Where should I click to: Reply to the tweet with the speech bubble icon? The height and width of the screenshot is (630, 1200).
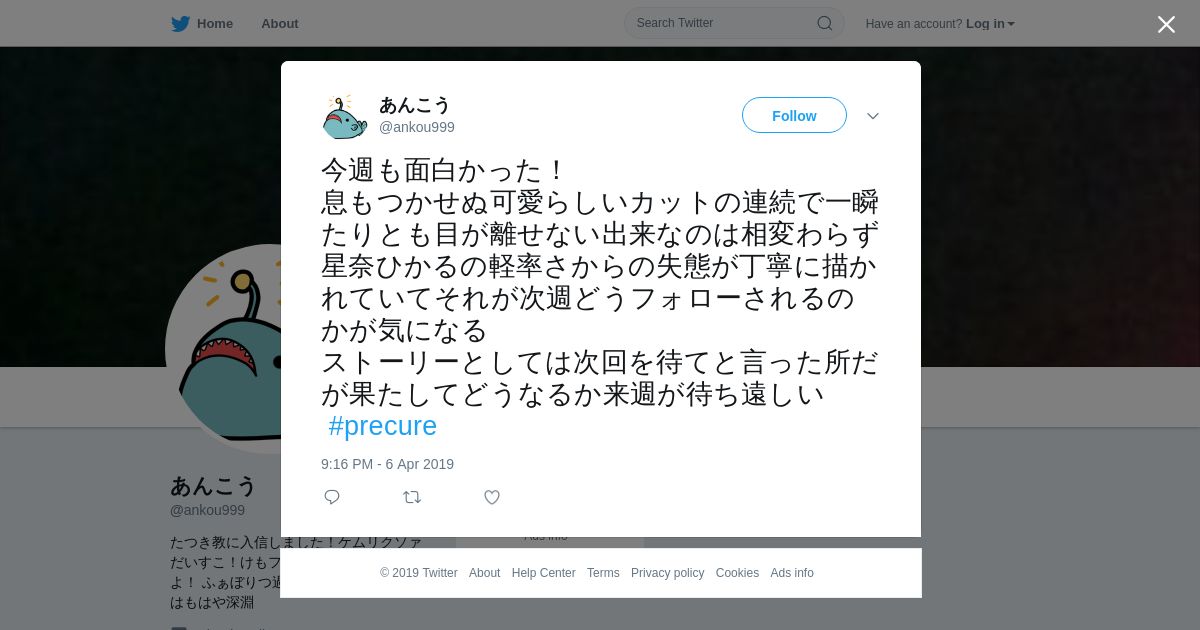pos(332,497)
